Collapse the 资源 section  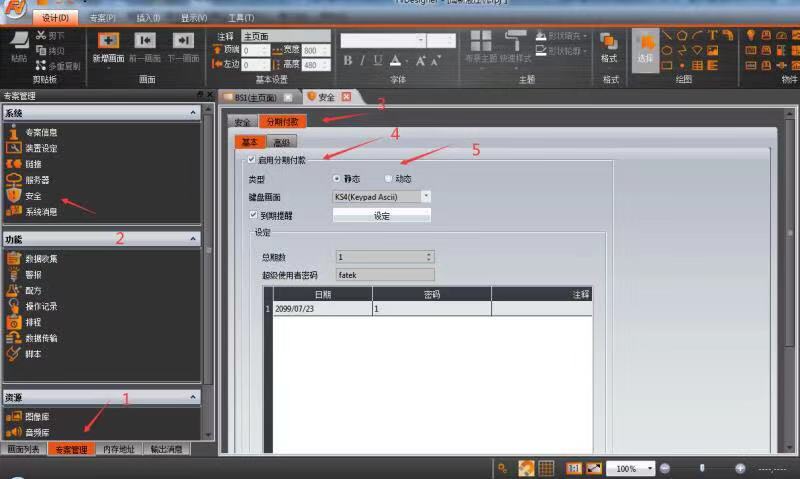pos(193,397)
